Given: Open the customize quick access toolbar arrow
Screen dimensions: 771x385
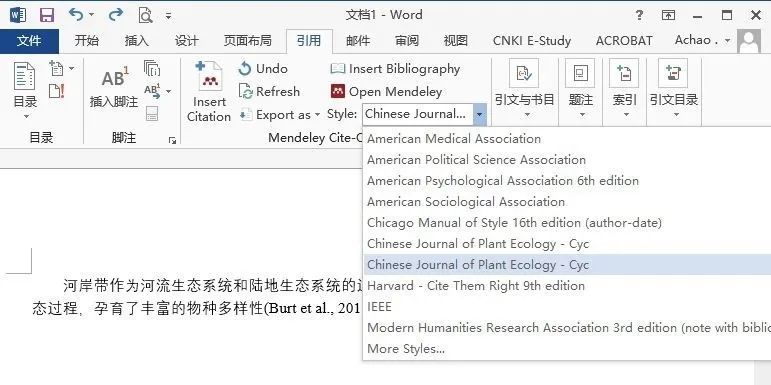Looking at the screenshot, I should pyautogui.click(x=168, y=16).
